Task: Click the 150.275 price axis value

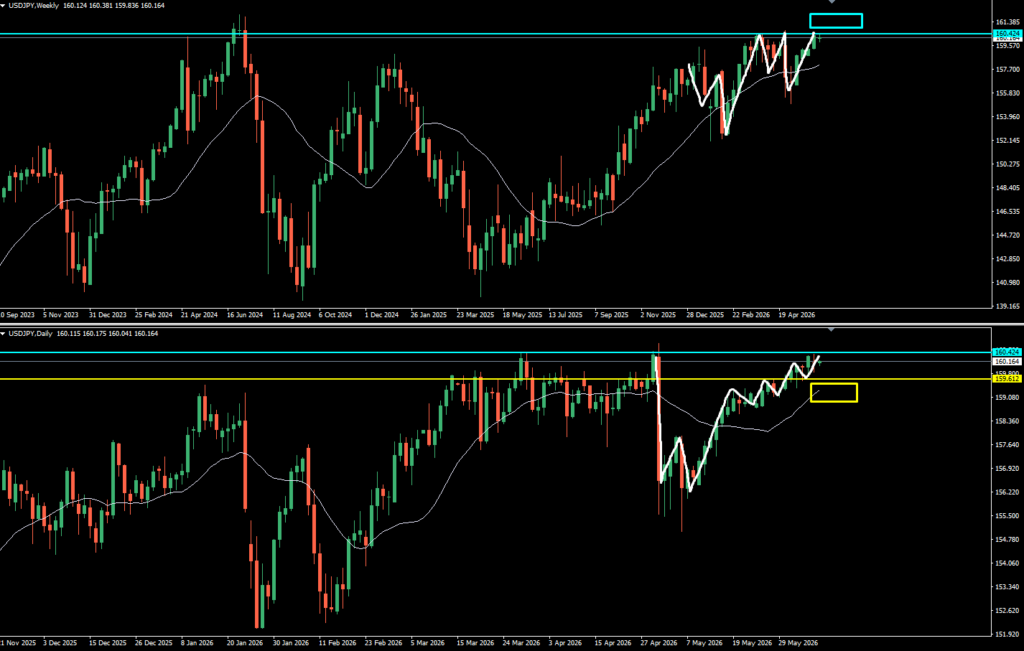Action: point(1008,164)
